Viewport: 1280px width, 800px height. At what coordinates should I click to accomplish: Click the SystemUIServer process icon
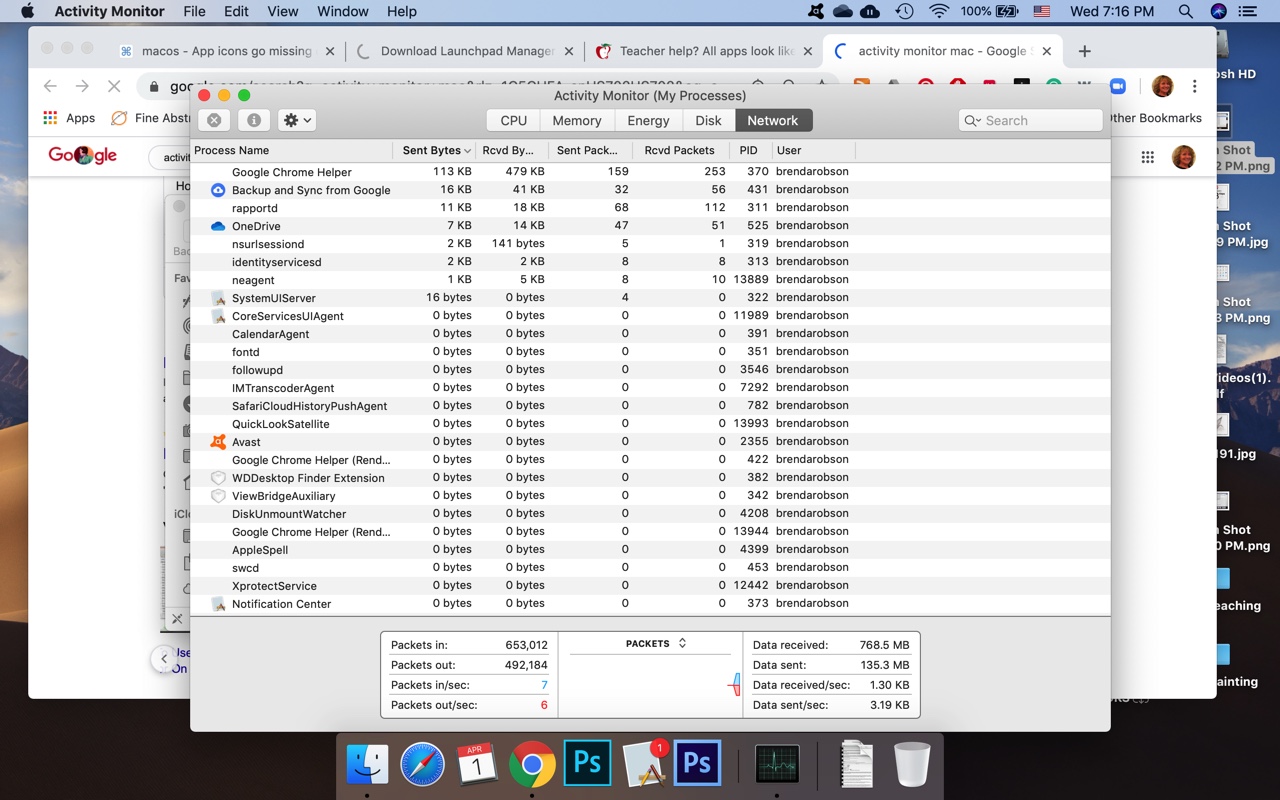click(x=218, y=298)
